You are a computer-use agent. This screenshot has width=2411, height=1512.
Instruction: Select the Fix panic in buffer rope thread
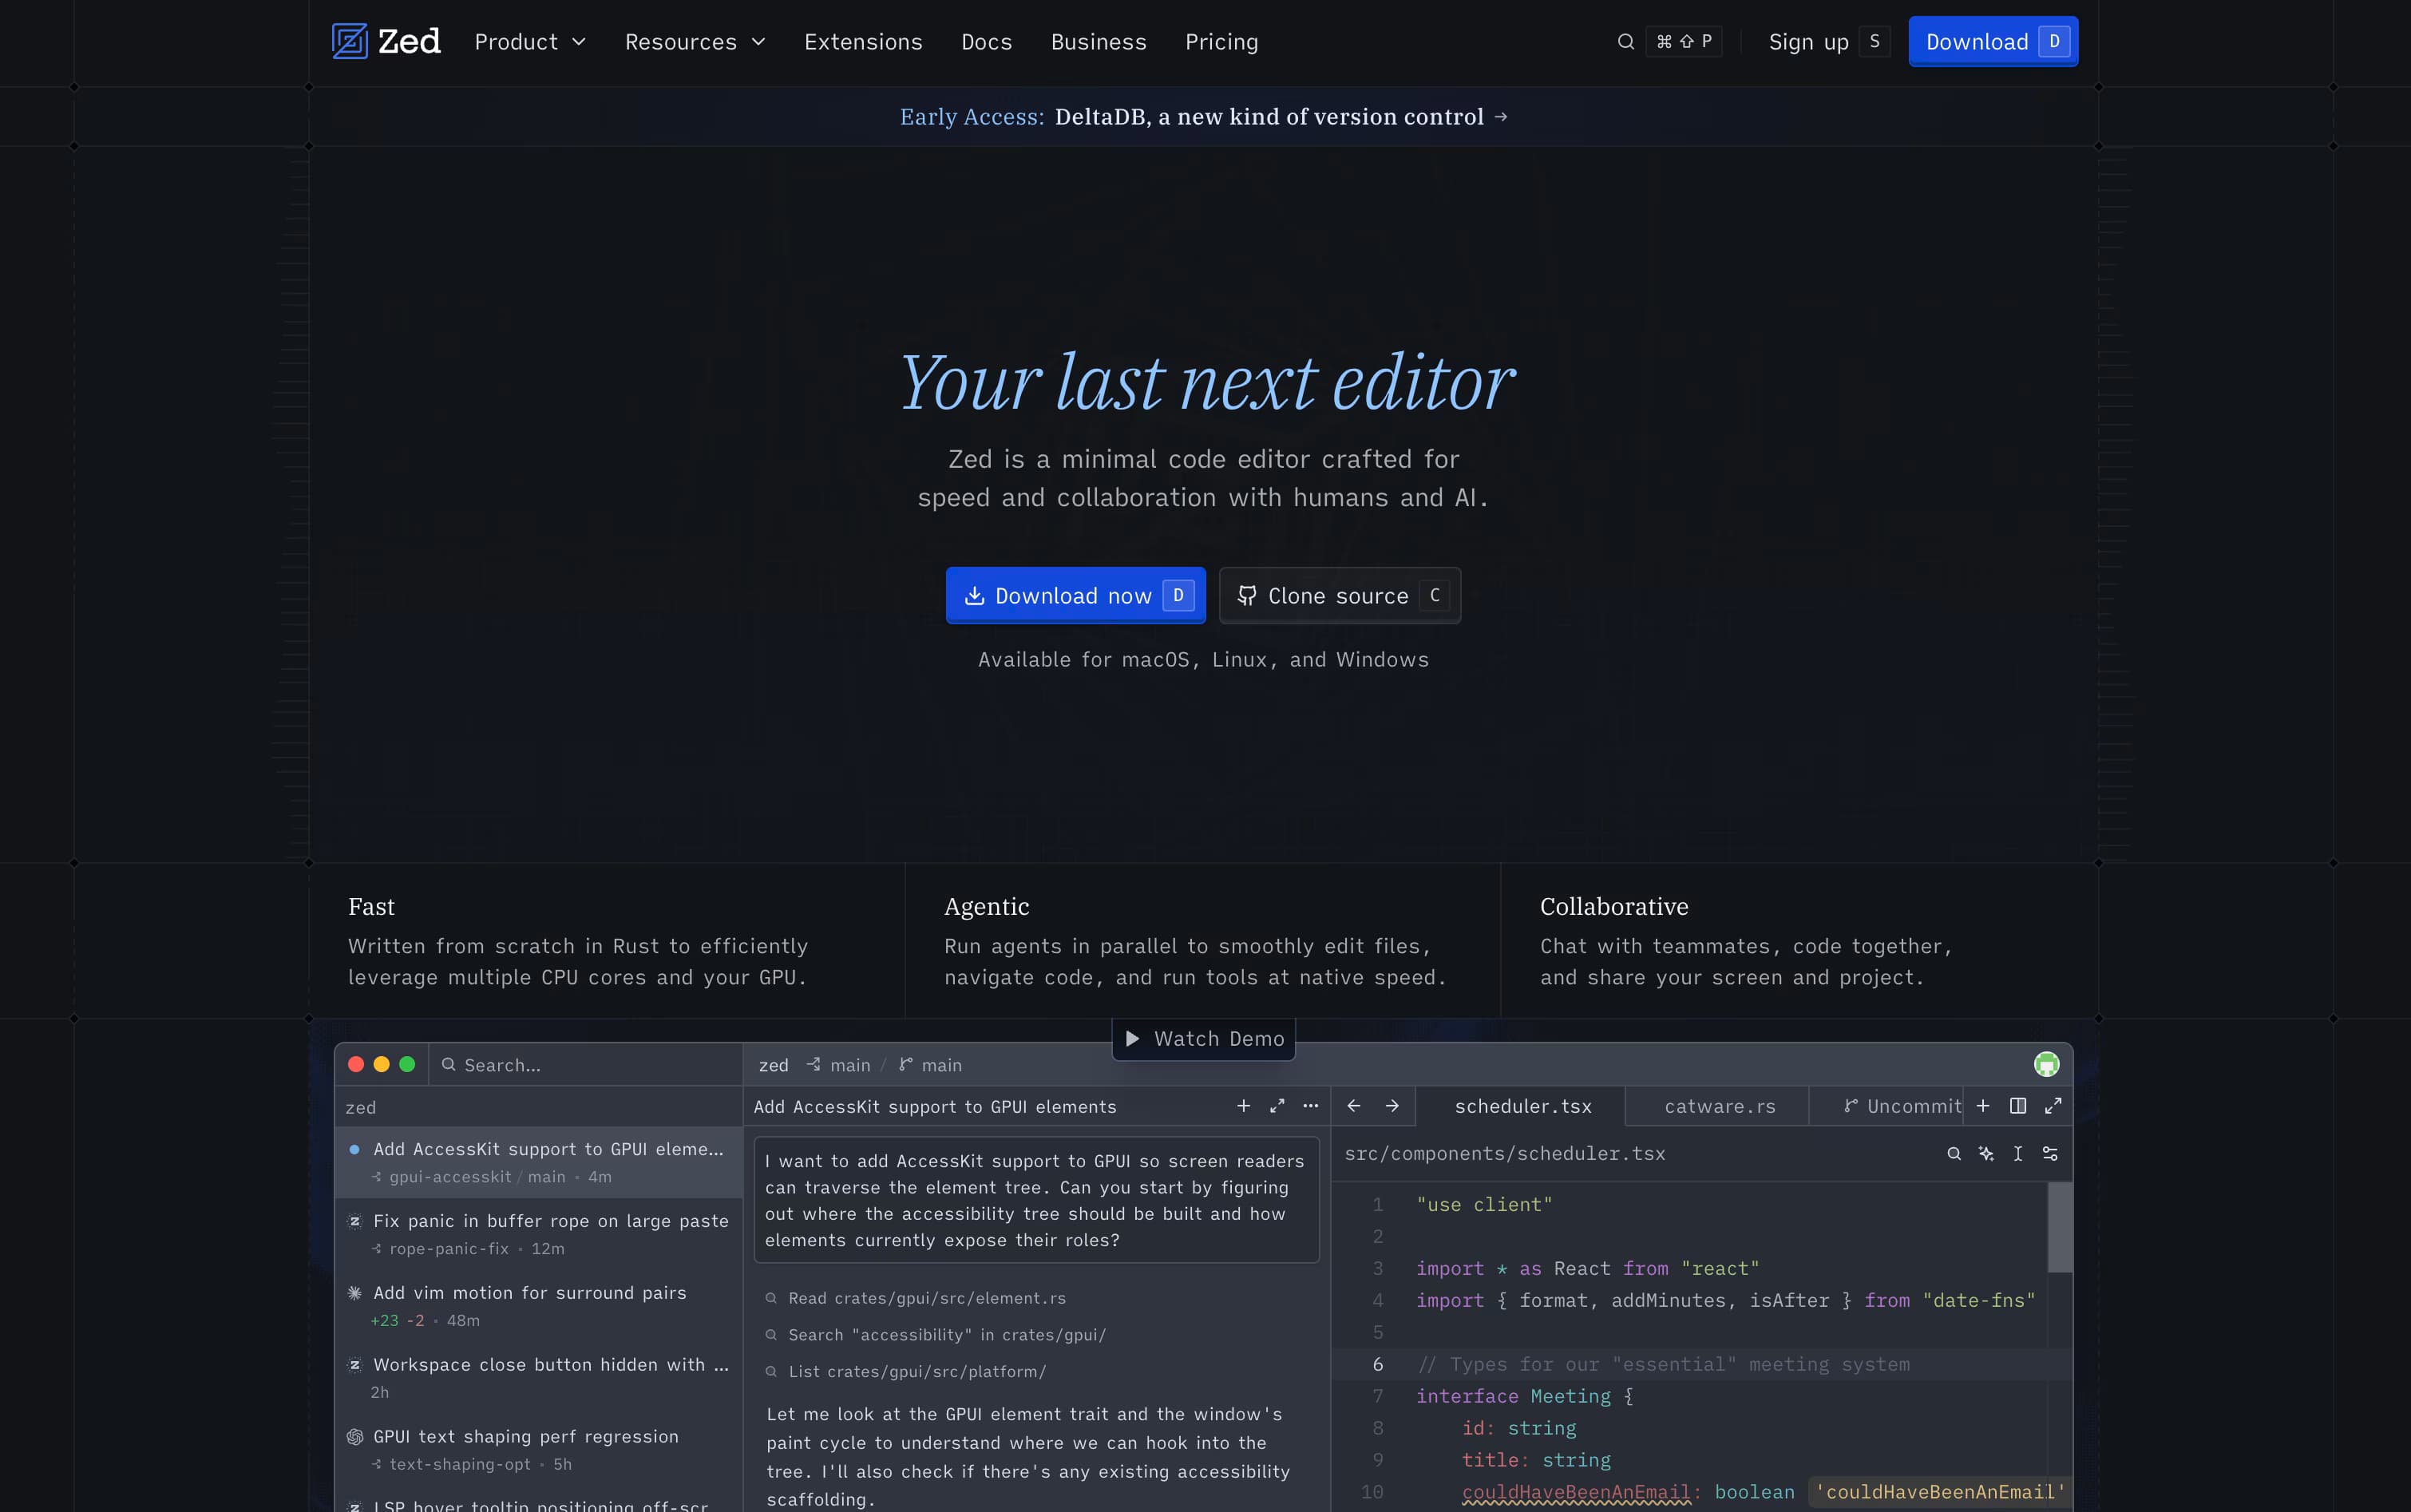coord(539,1234)
